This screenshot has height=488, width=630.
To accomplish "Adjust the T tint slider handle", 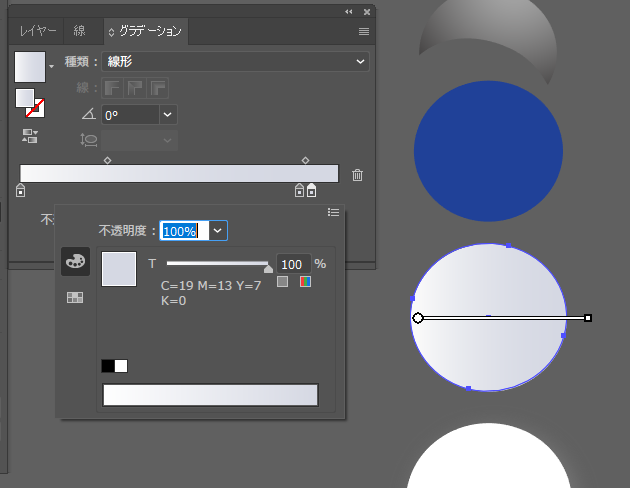I will tap(268, 268).
